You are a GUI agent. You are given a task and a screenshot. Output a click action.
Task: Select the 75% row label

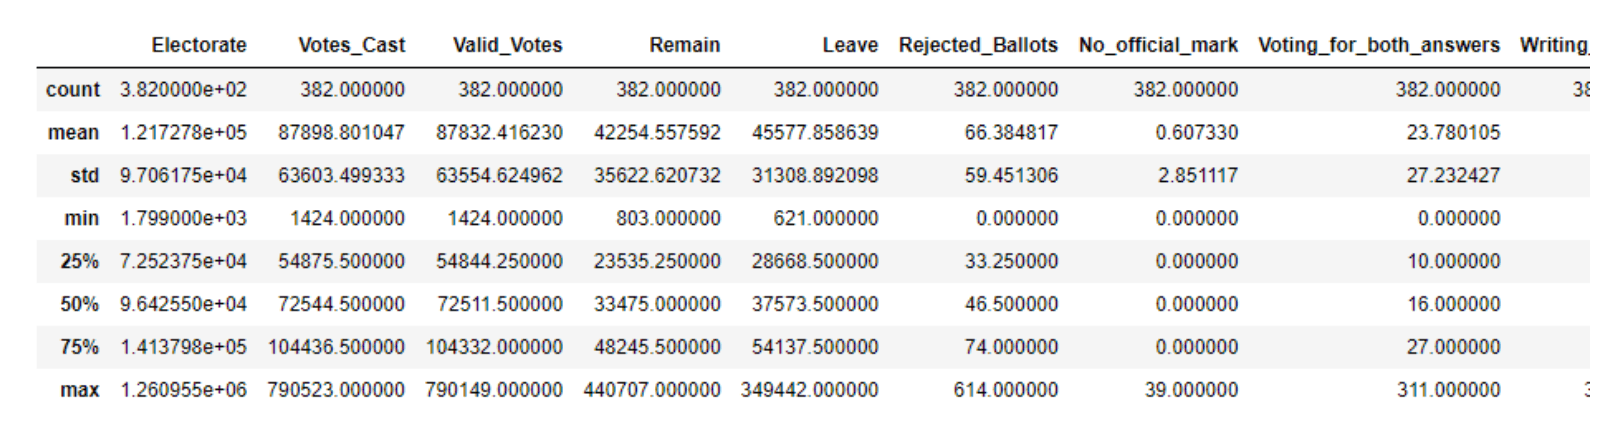[x=79, y=348]
